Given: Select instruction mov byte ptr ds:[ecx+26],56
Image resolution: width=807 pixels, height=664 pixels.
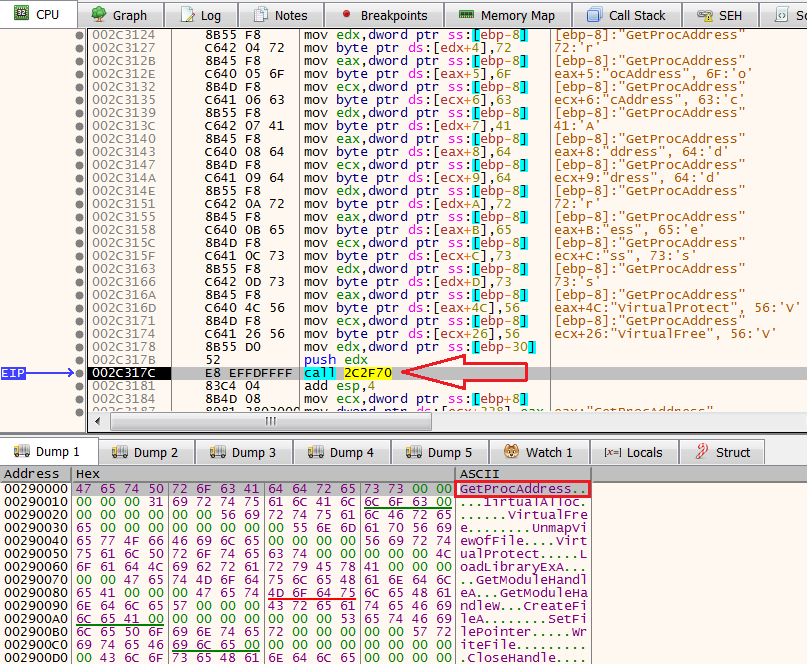Looking at the screenshot, I should pos(412,334).
